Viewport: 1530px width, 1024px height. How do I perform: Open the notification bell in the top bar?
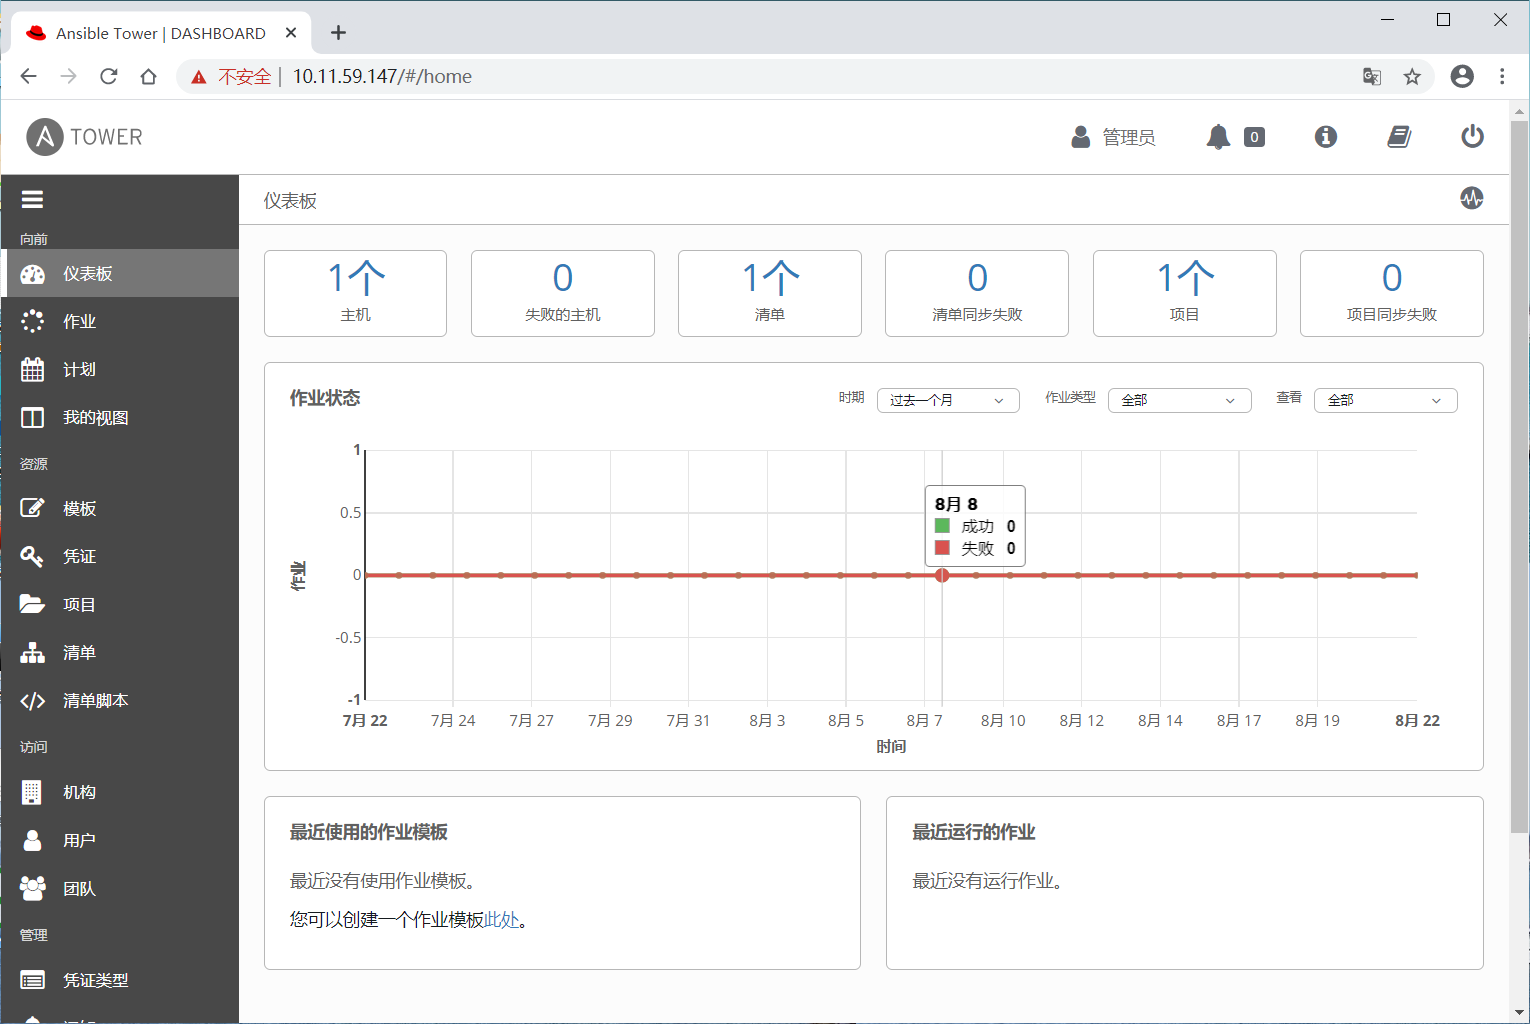[1217, 137]
